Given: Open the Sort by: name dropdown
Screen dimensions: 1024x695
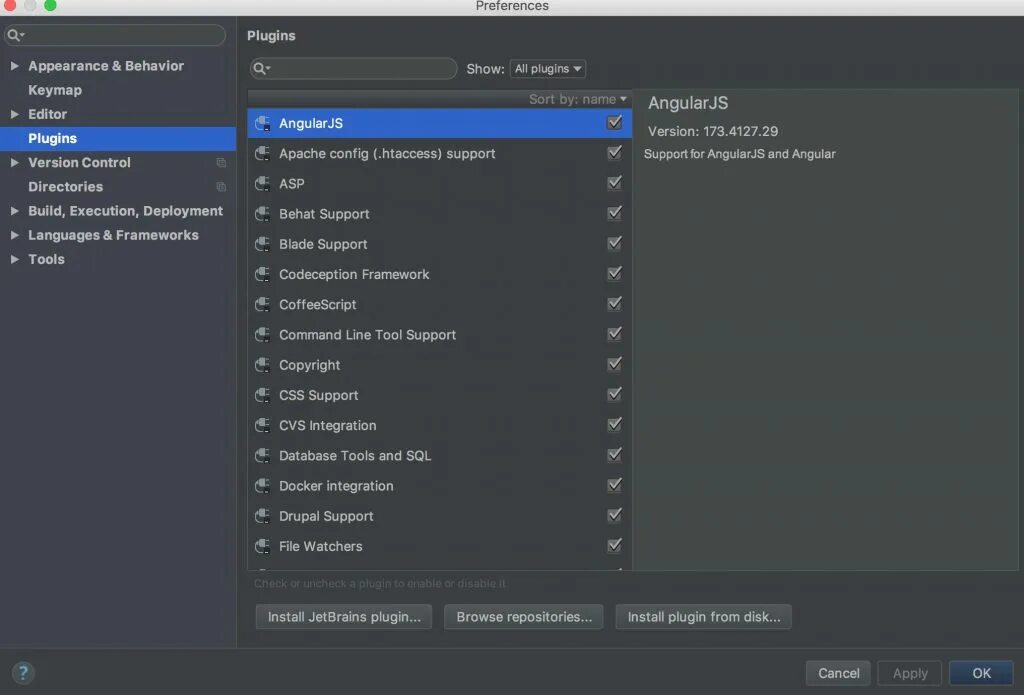Looking at the screenshot, I should (x=577, y=99).
